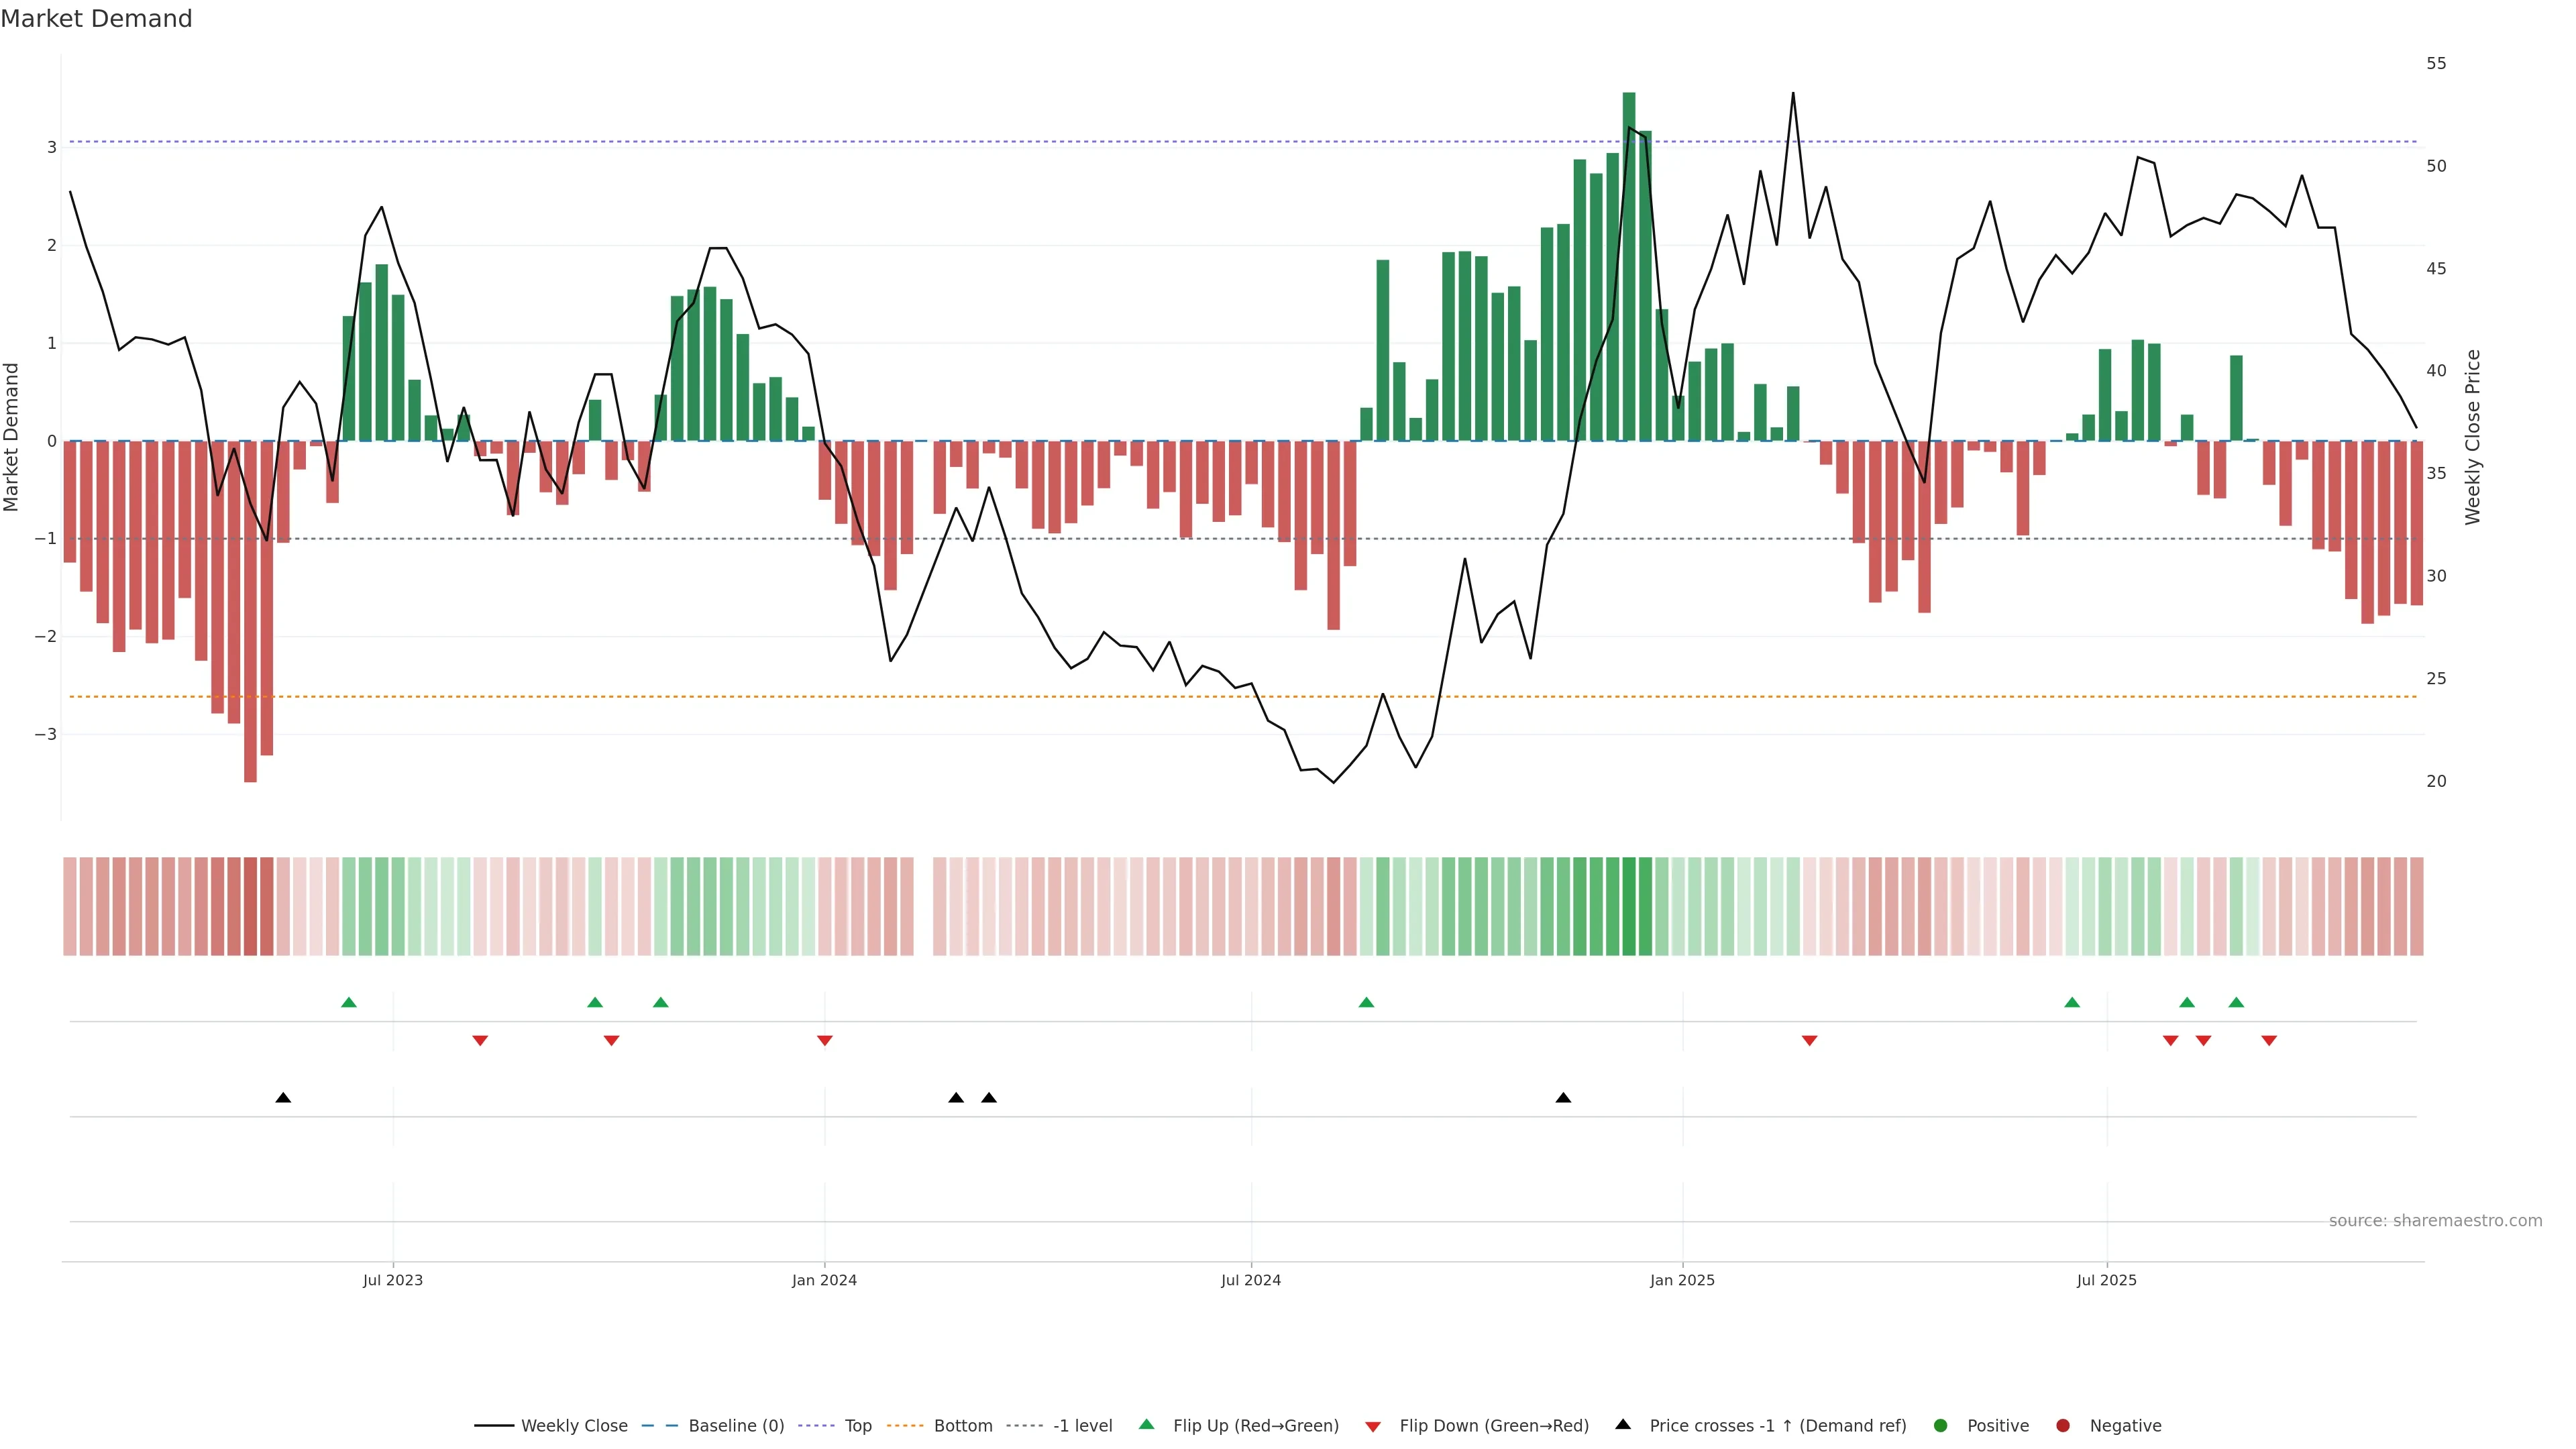2576x1449 pixels.
Task: Click red Flip Down triangle legend icon
Action: coord(1373,1427)
